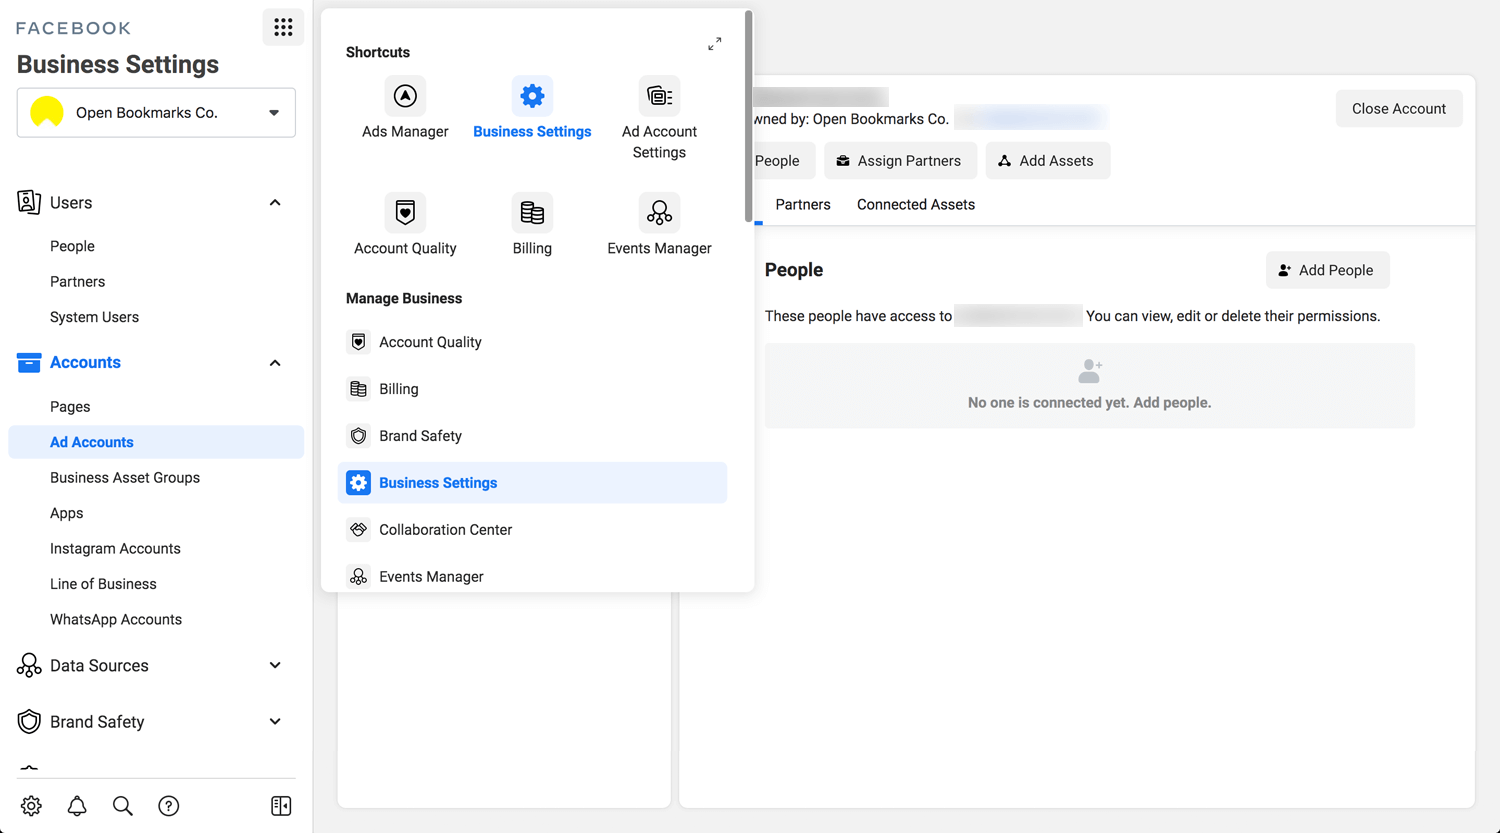Viewport: 1500px width, 833px height.
Task: Open Ad Account Settings shortcut icon
Action: (x=659, y=96)
